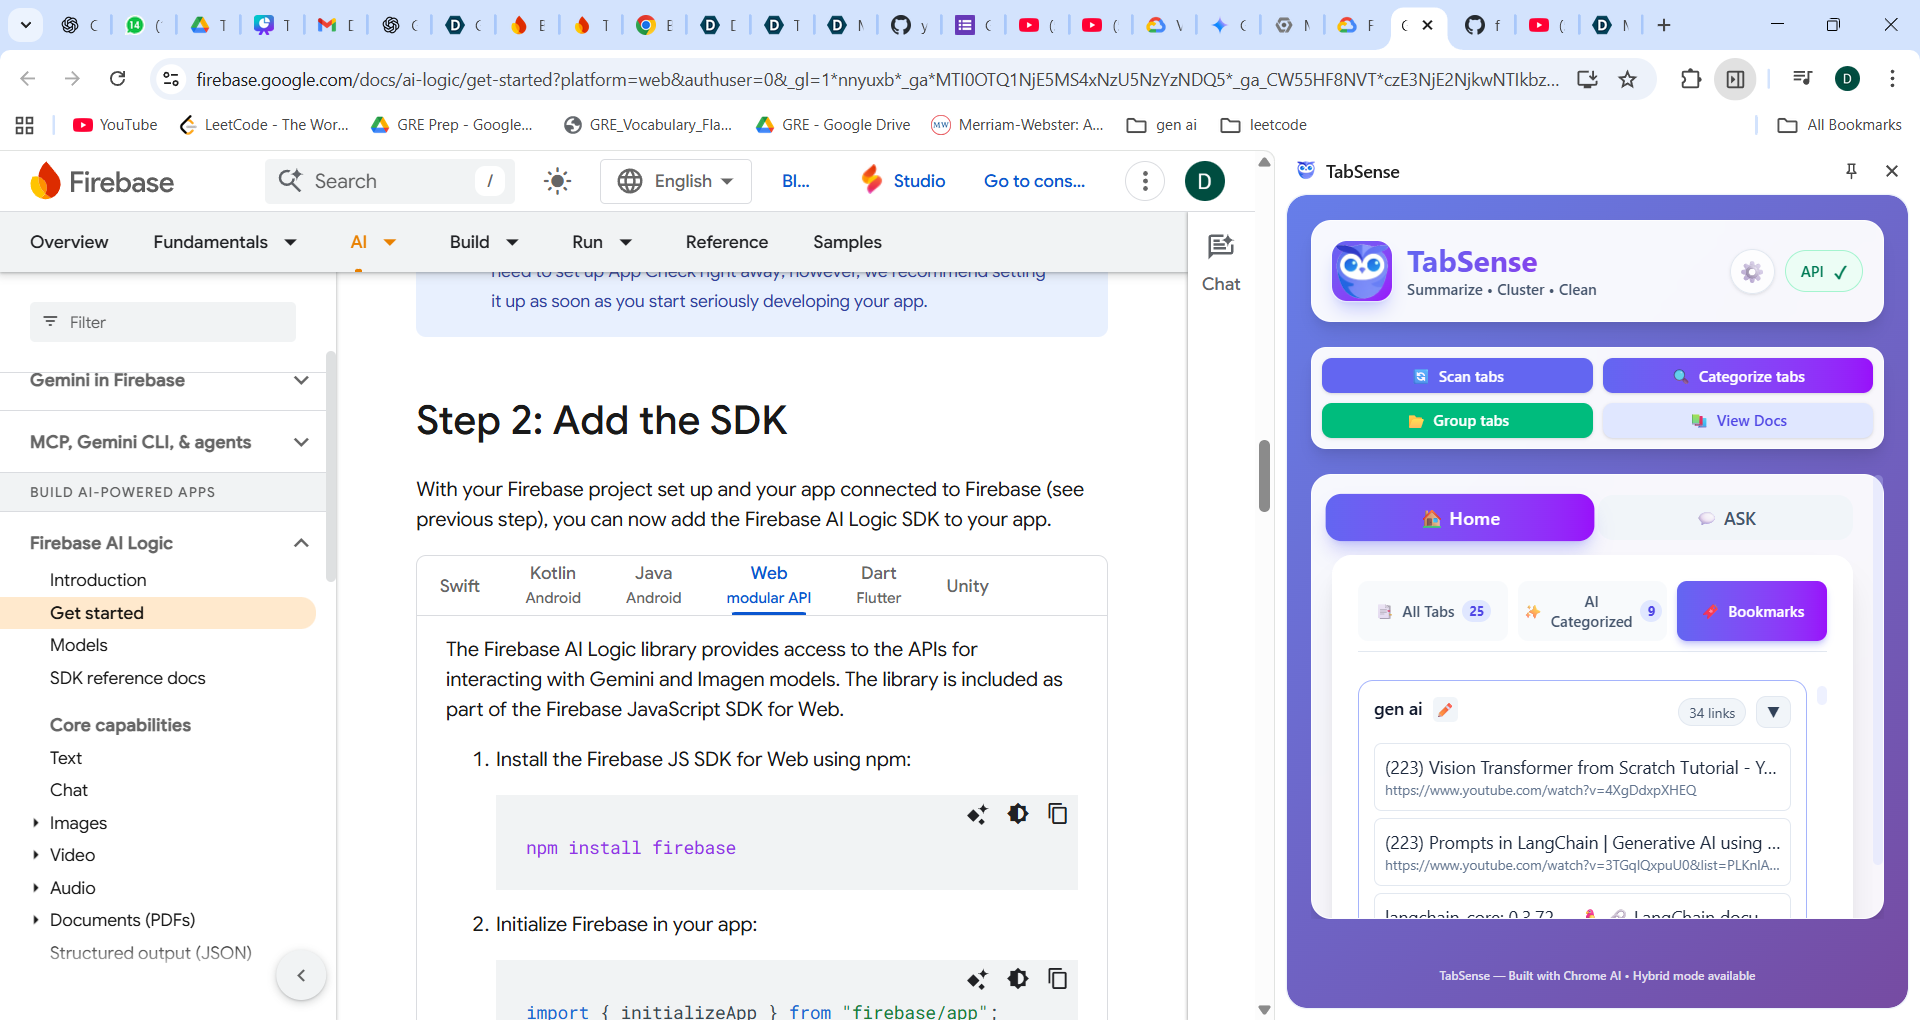
Task: Reload the current page
Action: [117, 78]
